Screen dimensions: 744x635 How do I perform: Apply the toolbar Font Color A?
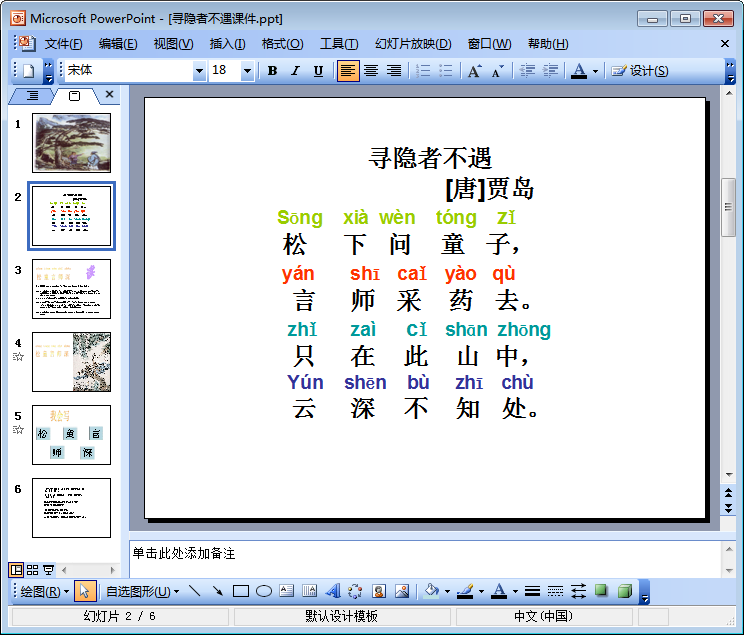click(579, 71)
